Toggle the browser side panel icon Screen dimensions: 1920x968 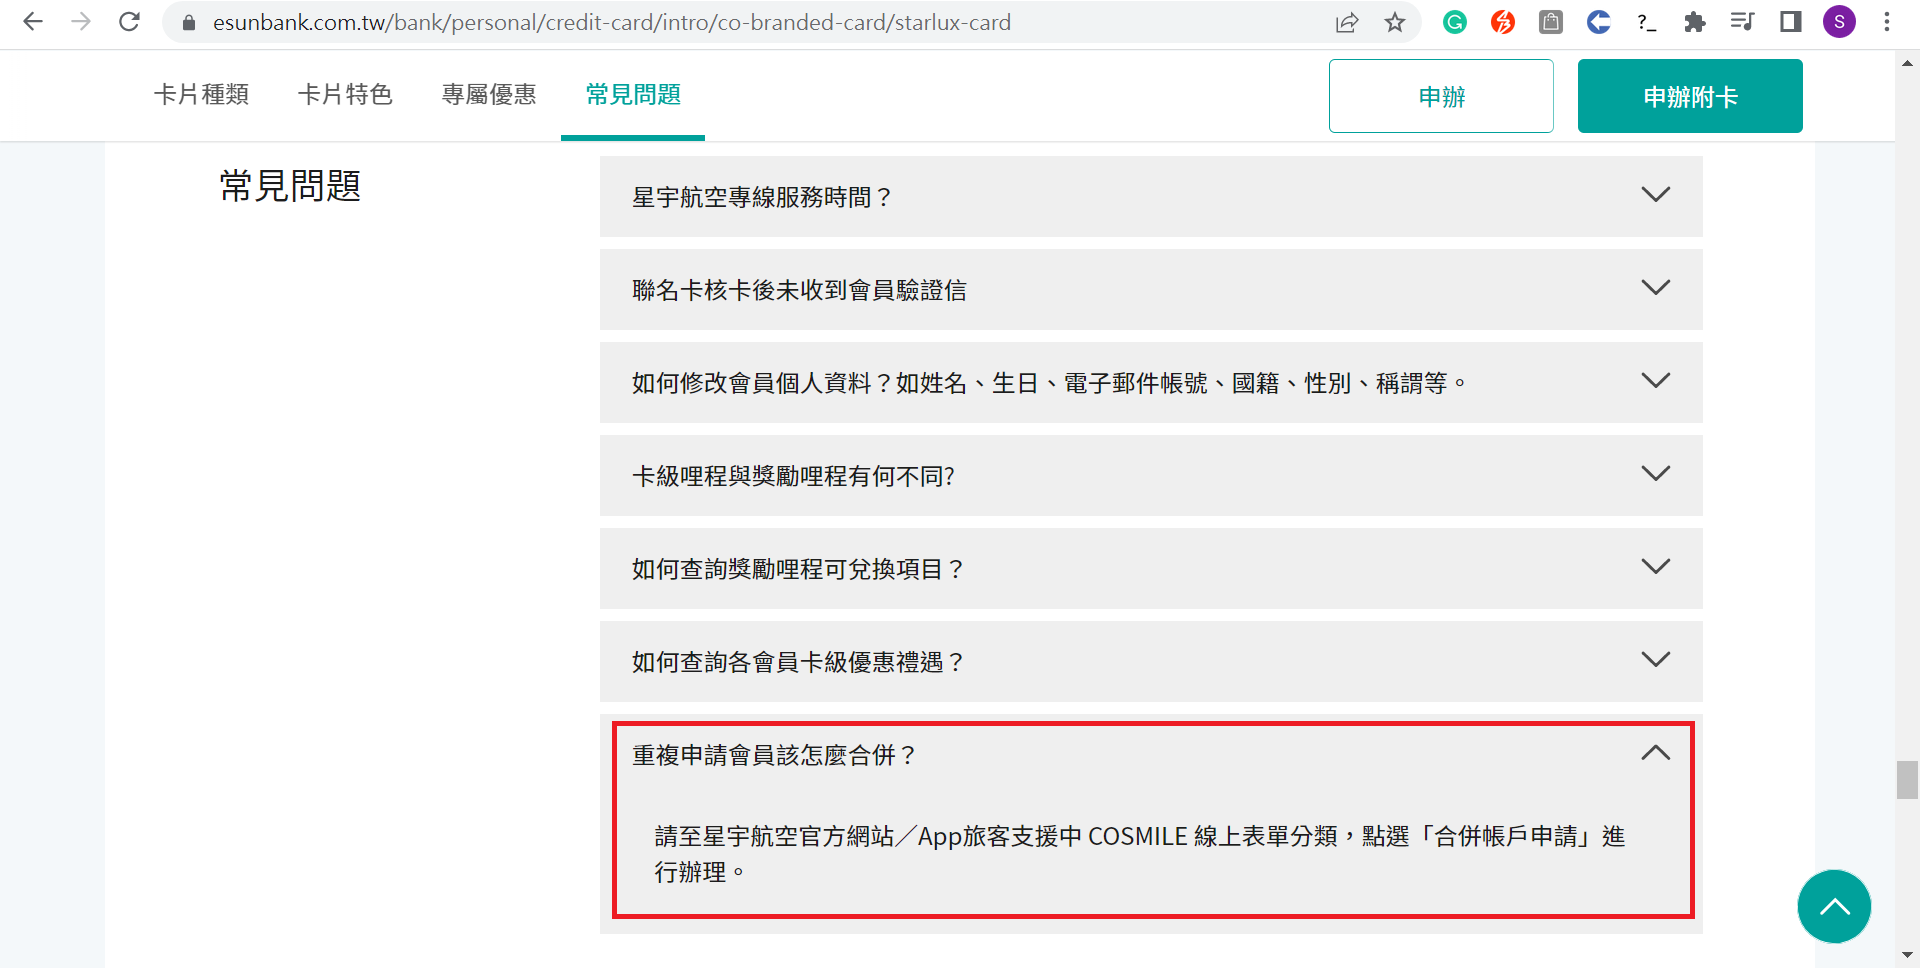(1790, 22)
